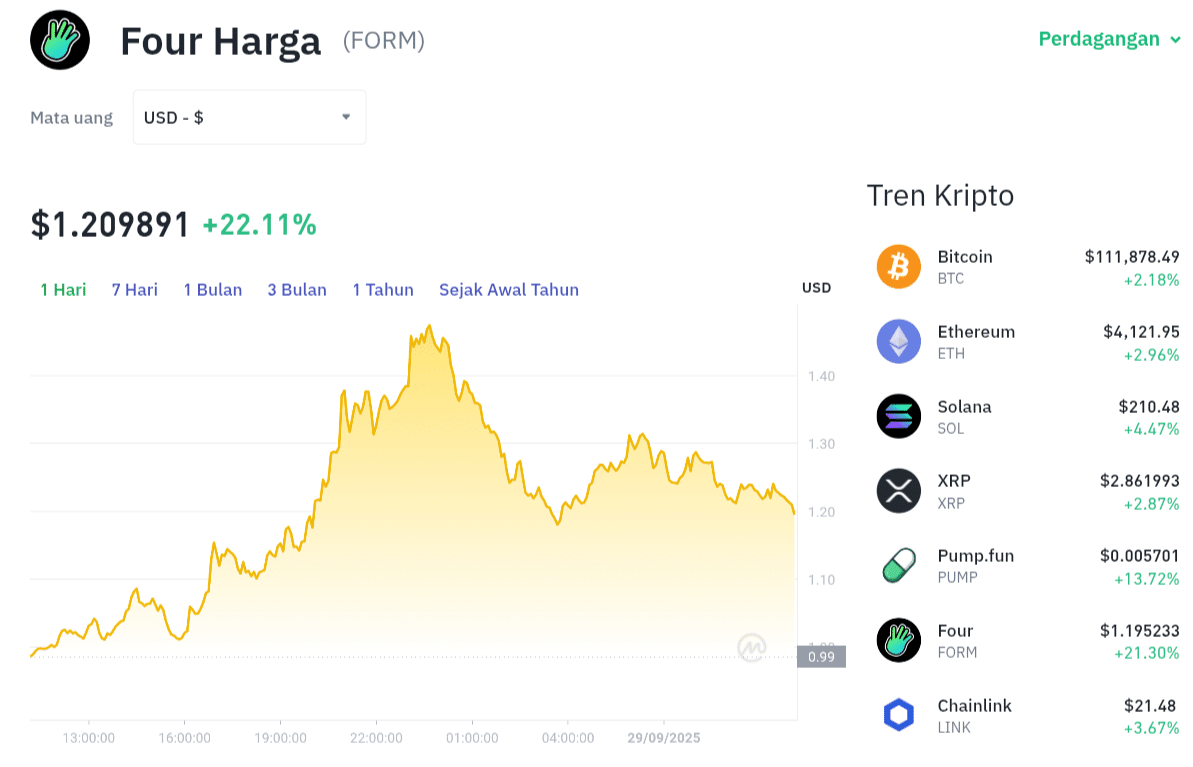Click the Ethereum diamond icon

[x=898, y=341]
